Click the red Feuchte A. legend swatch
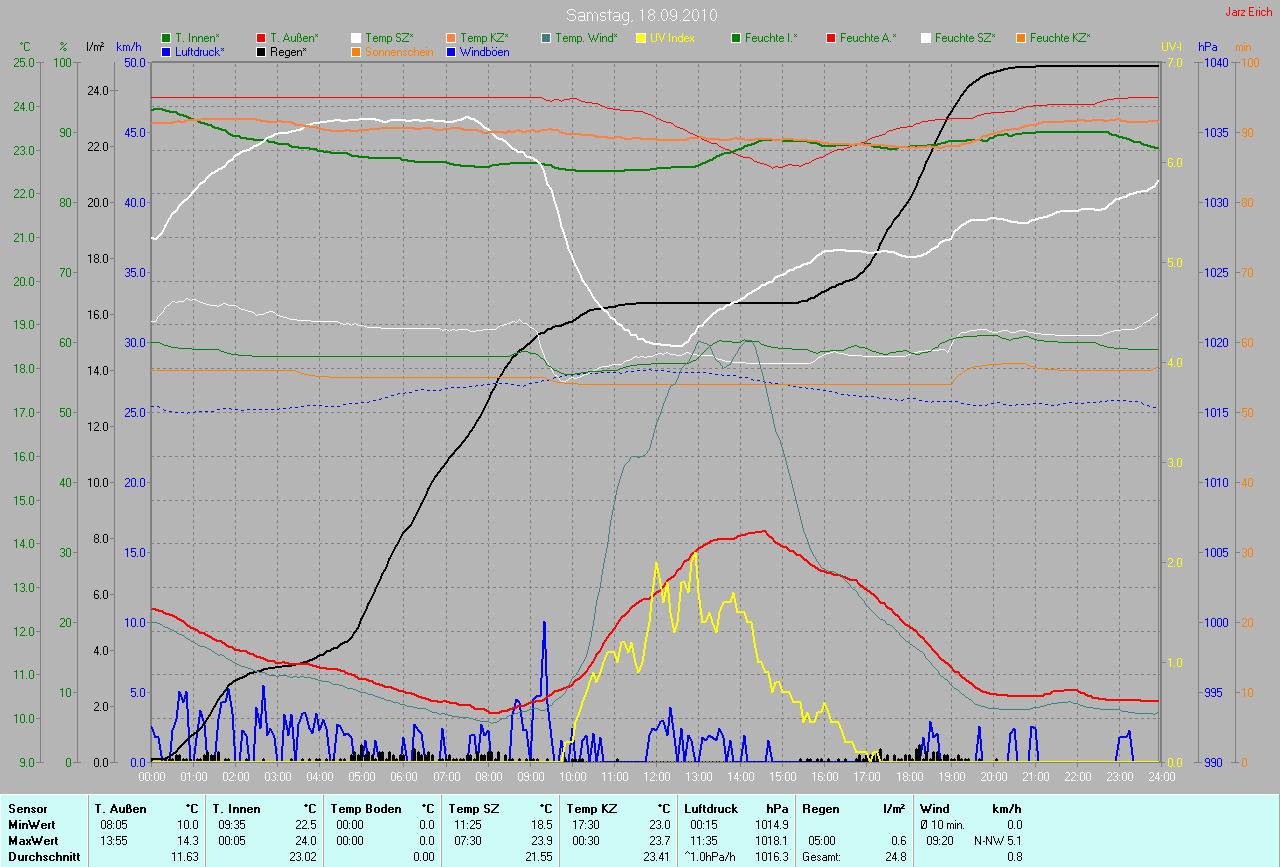Screen dimensions: 1280x867 pos(830,38)
